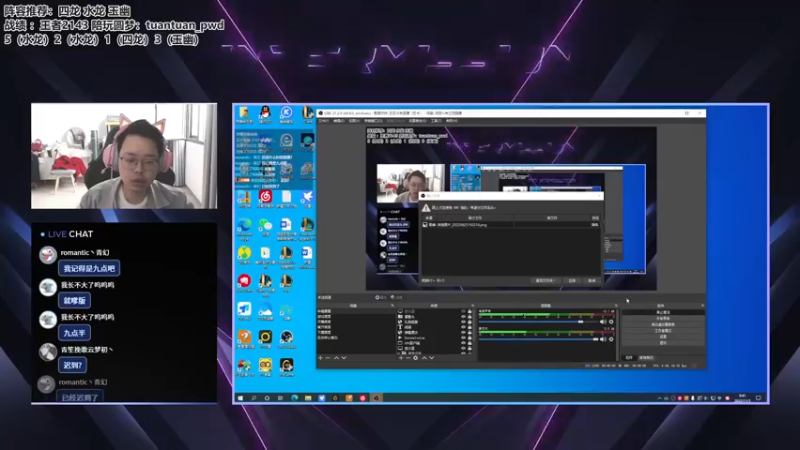Mute the desktop audio speaker icon
This screenshot has height=450, width=800.
pyautogui.click(x=603, y=321)
